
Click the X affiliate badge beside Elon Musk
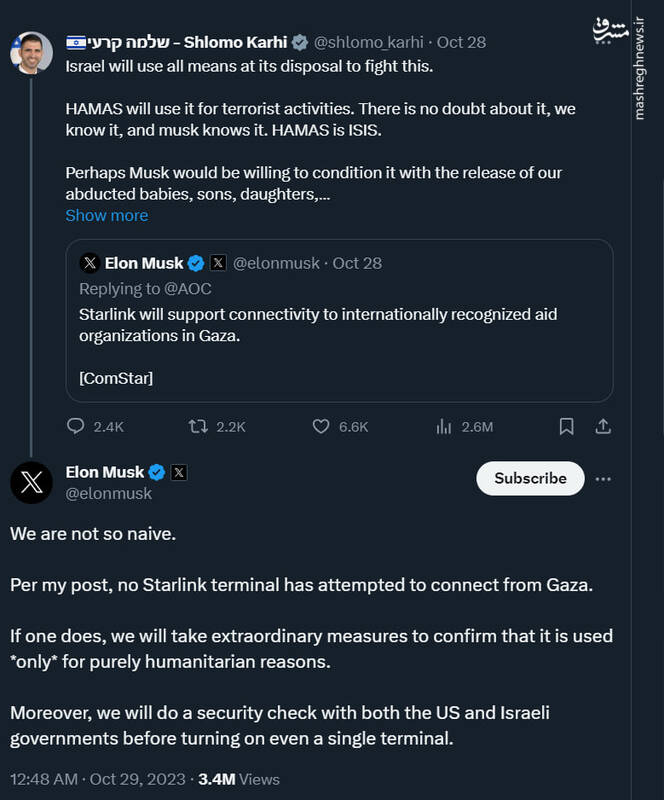click(x=179, y=472)
